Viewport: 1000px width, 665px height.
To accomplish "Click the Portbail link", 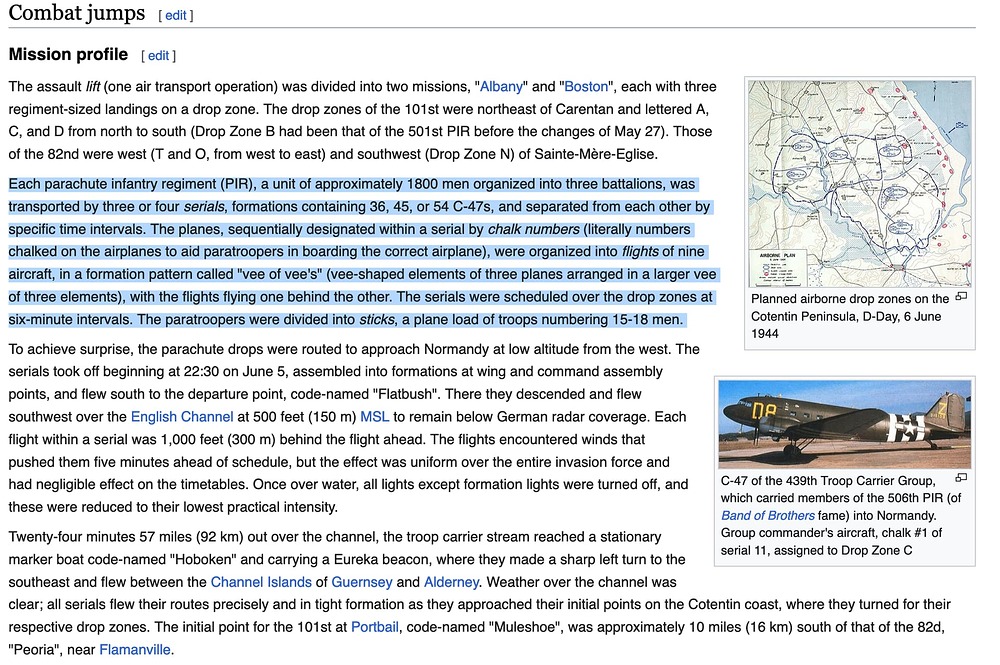I will (375, 627).
